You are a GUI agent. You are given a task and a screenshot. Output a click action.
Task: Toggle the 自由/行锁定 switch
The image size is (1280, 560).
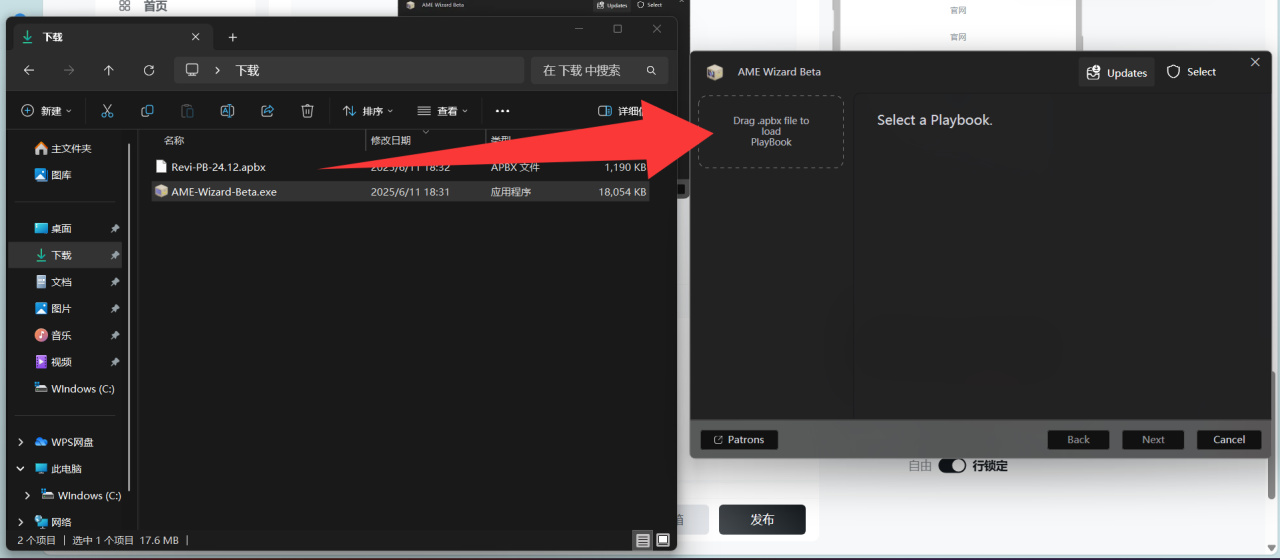click(952, 466)
